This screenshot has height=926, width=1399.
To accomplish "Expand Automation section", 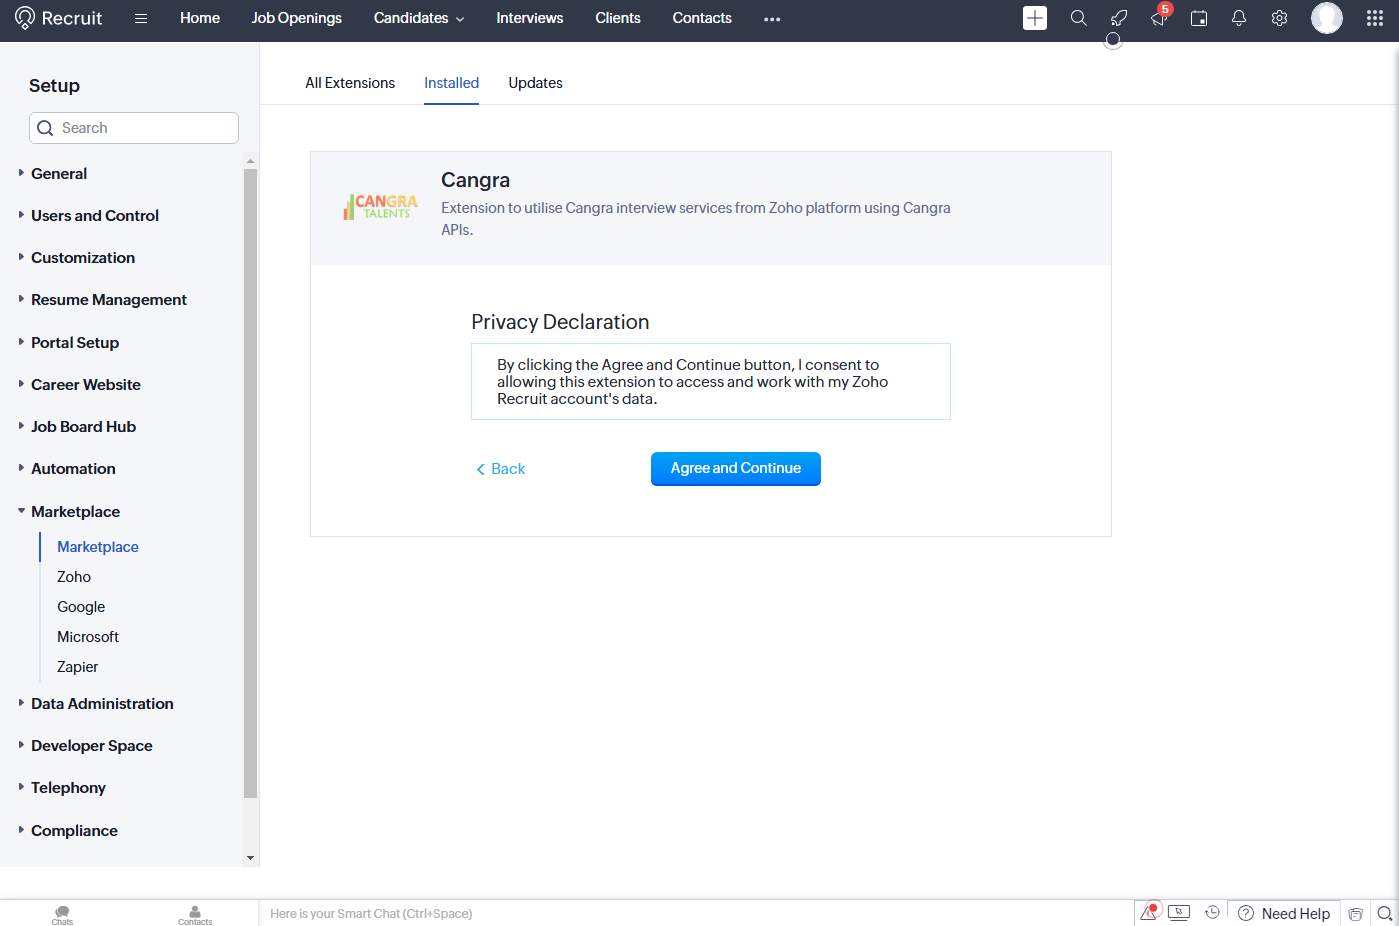I will tap(73, 468).
